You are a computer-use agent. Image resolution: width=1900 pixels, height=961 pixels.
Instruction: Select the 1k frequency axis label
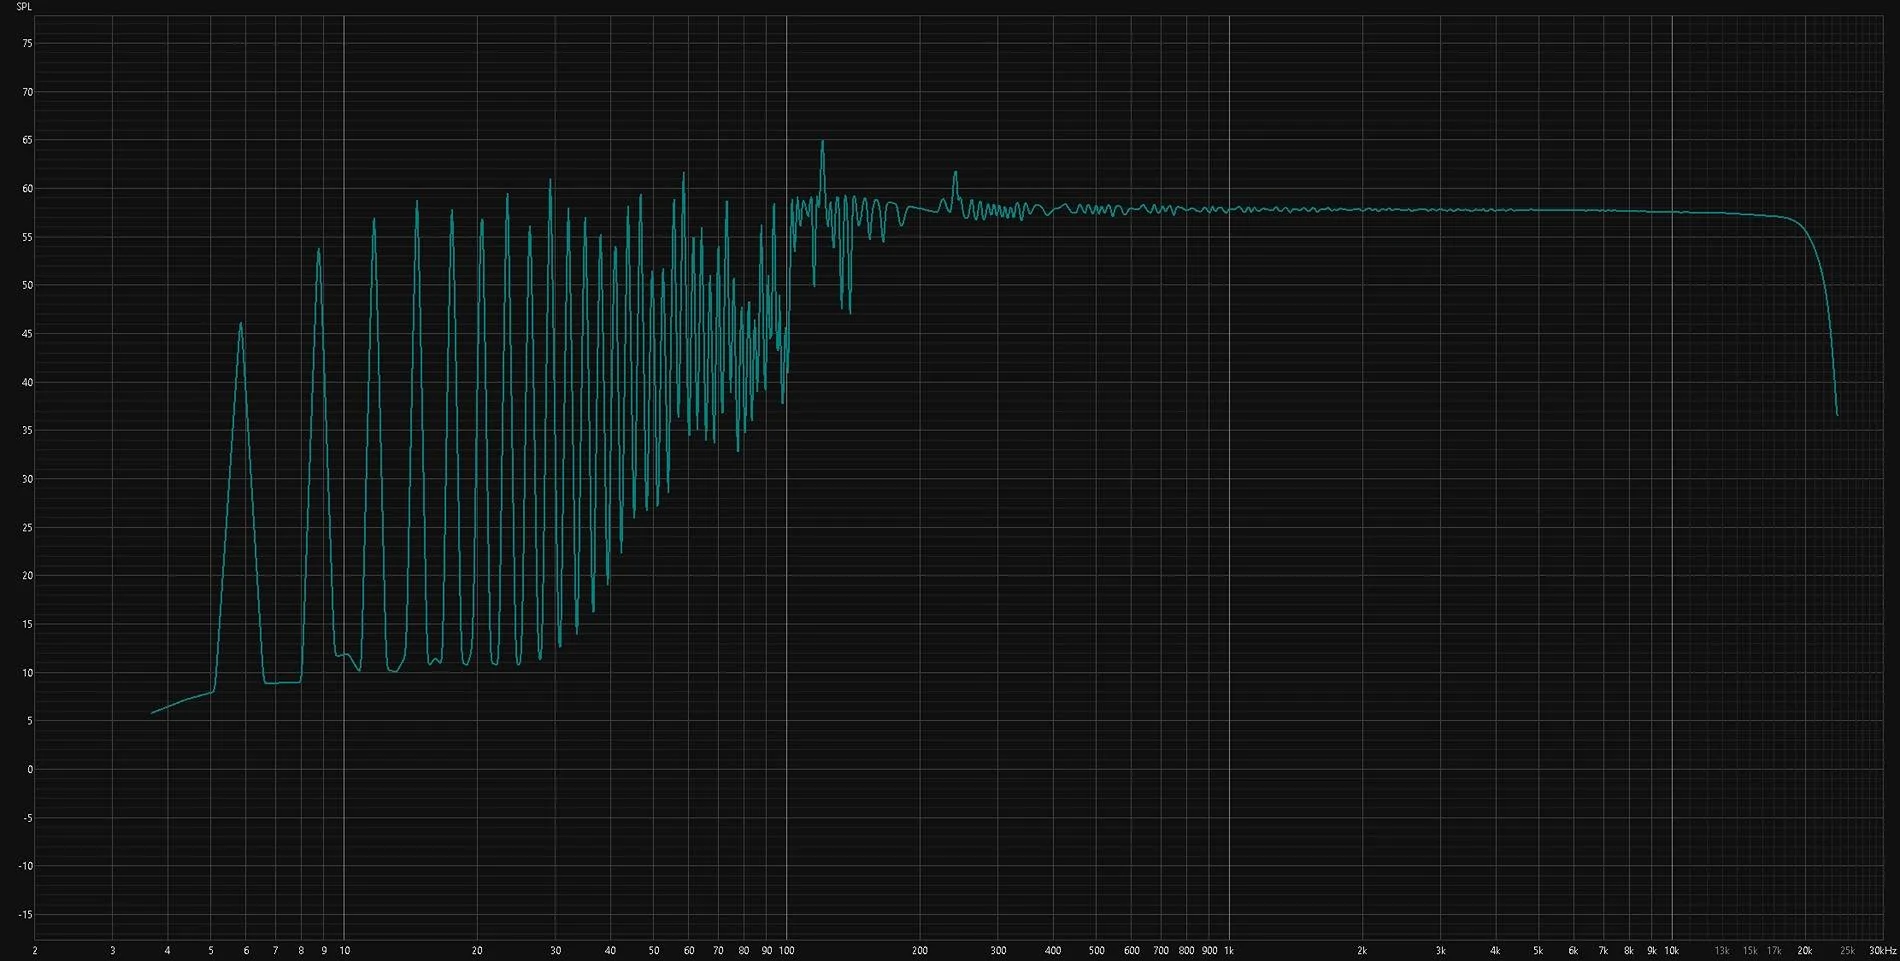point(1230,951)
